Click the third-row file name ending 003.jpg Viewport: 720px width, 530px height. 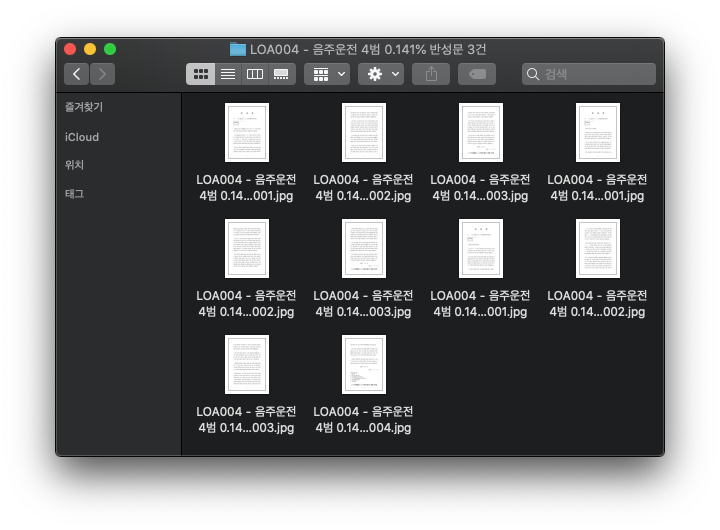246,419
